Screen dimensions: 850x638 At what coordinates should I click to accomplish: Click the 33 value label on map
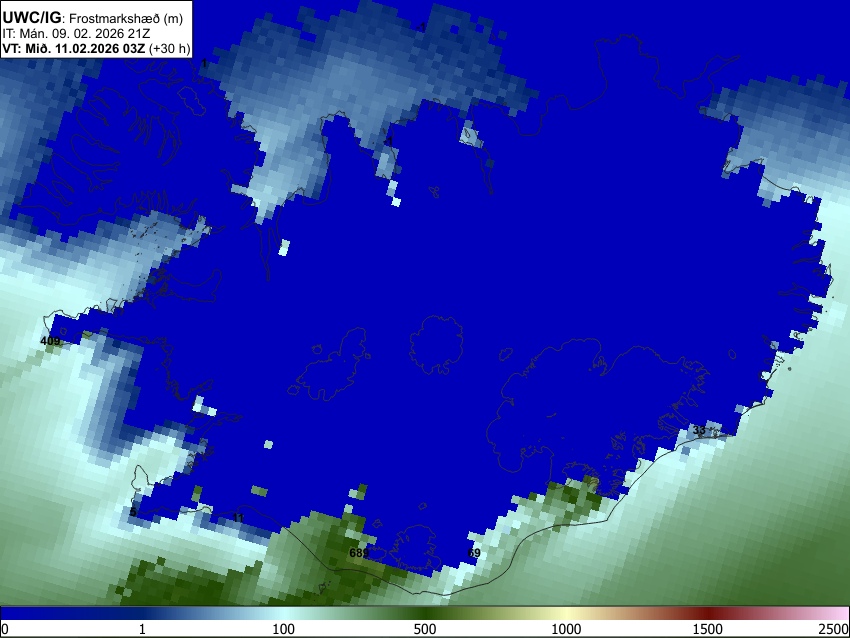[x=699, y=430]
